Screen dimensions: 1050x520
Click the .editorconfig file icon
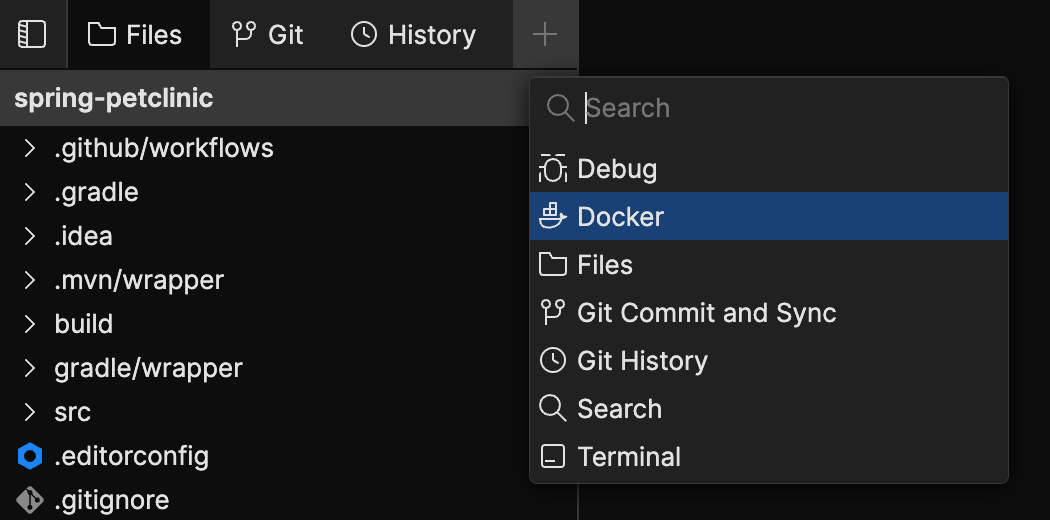30,457
